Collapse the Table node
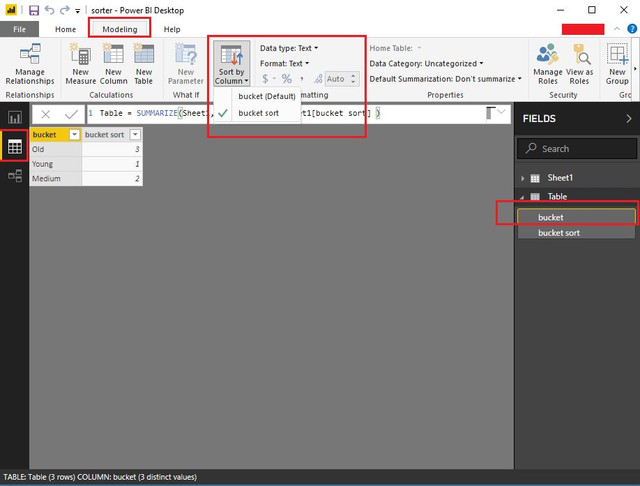Screen dimensions: 640x486 pyautogui.click(x=522, y=197)
